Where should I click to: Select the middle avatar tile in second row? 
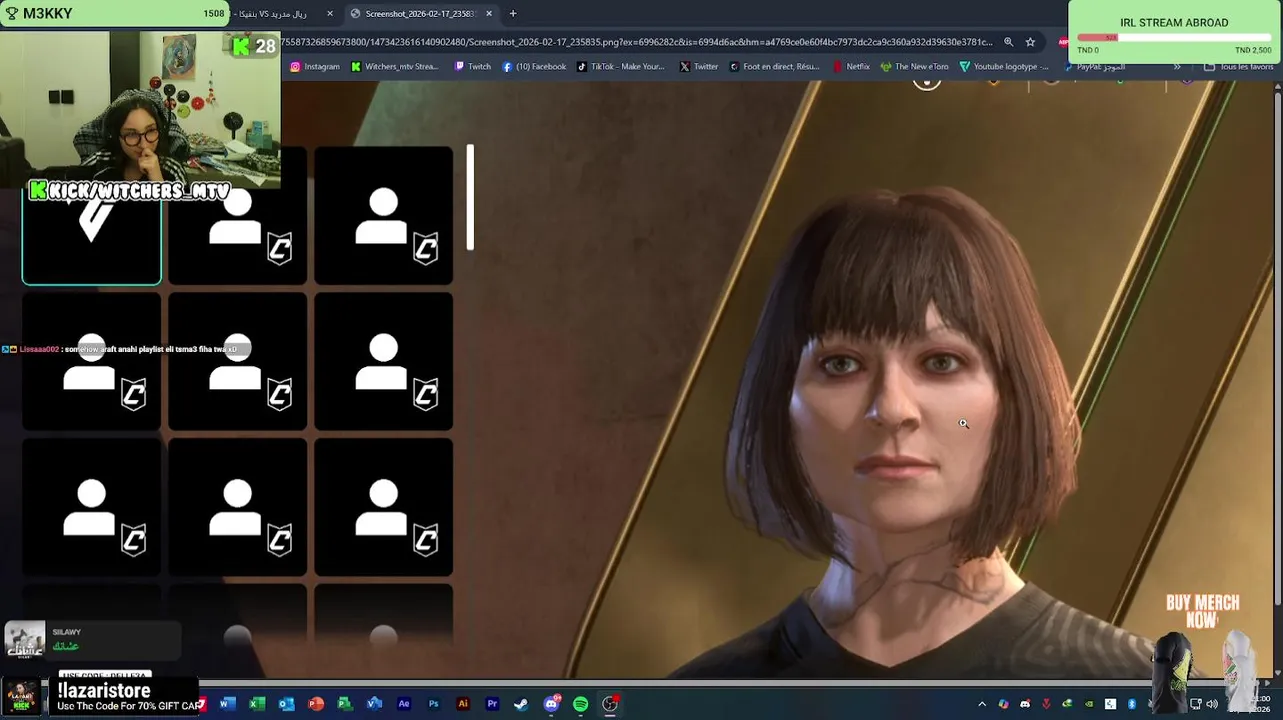click(x=238, y=361)
